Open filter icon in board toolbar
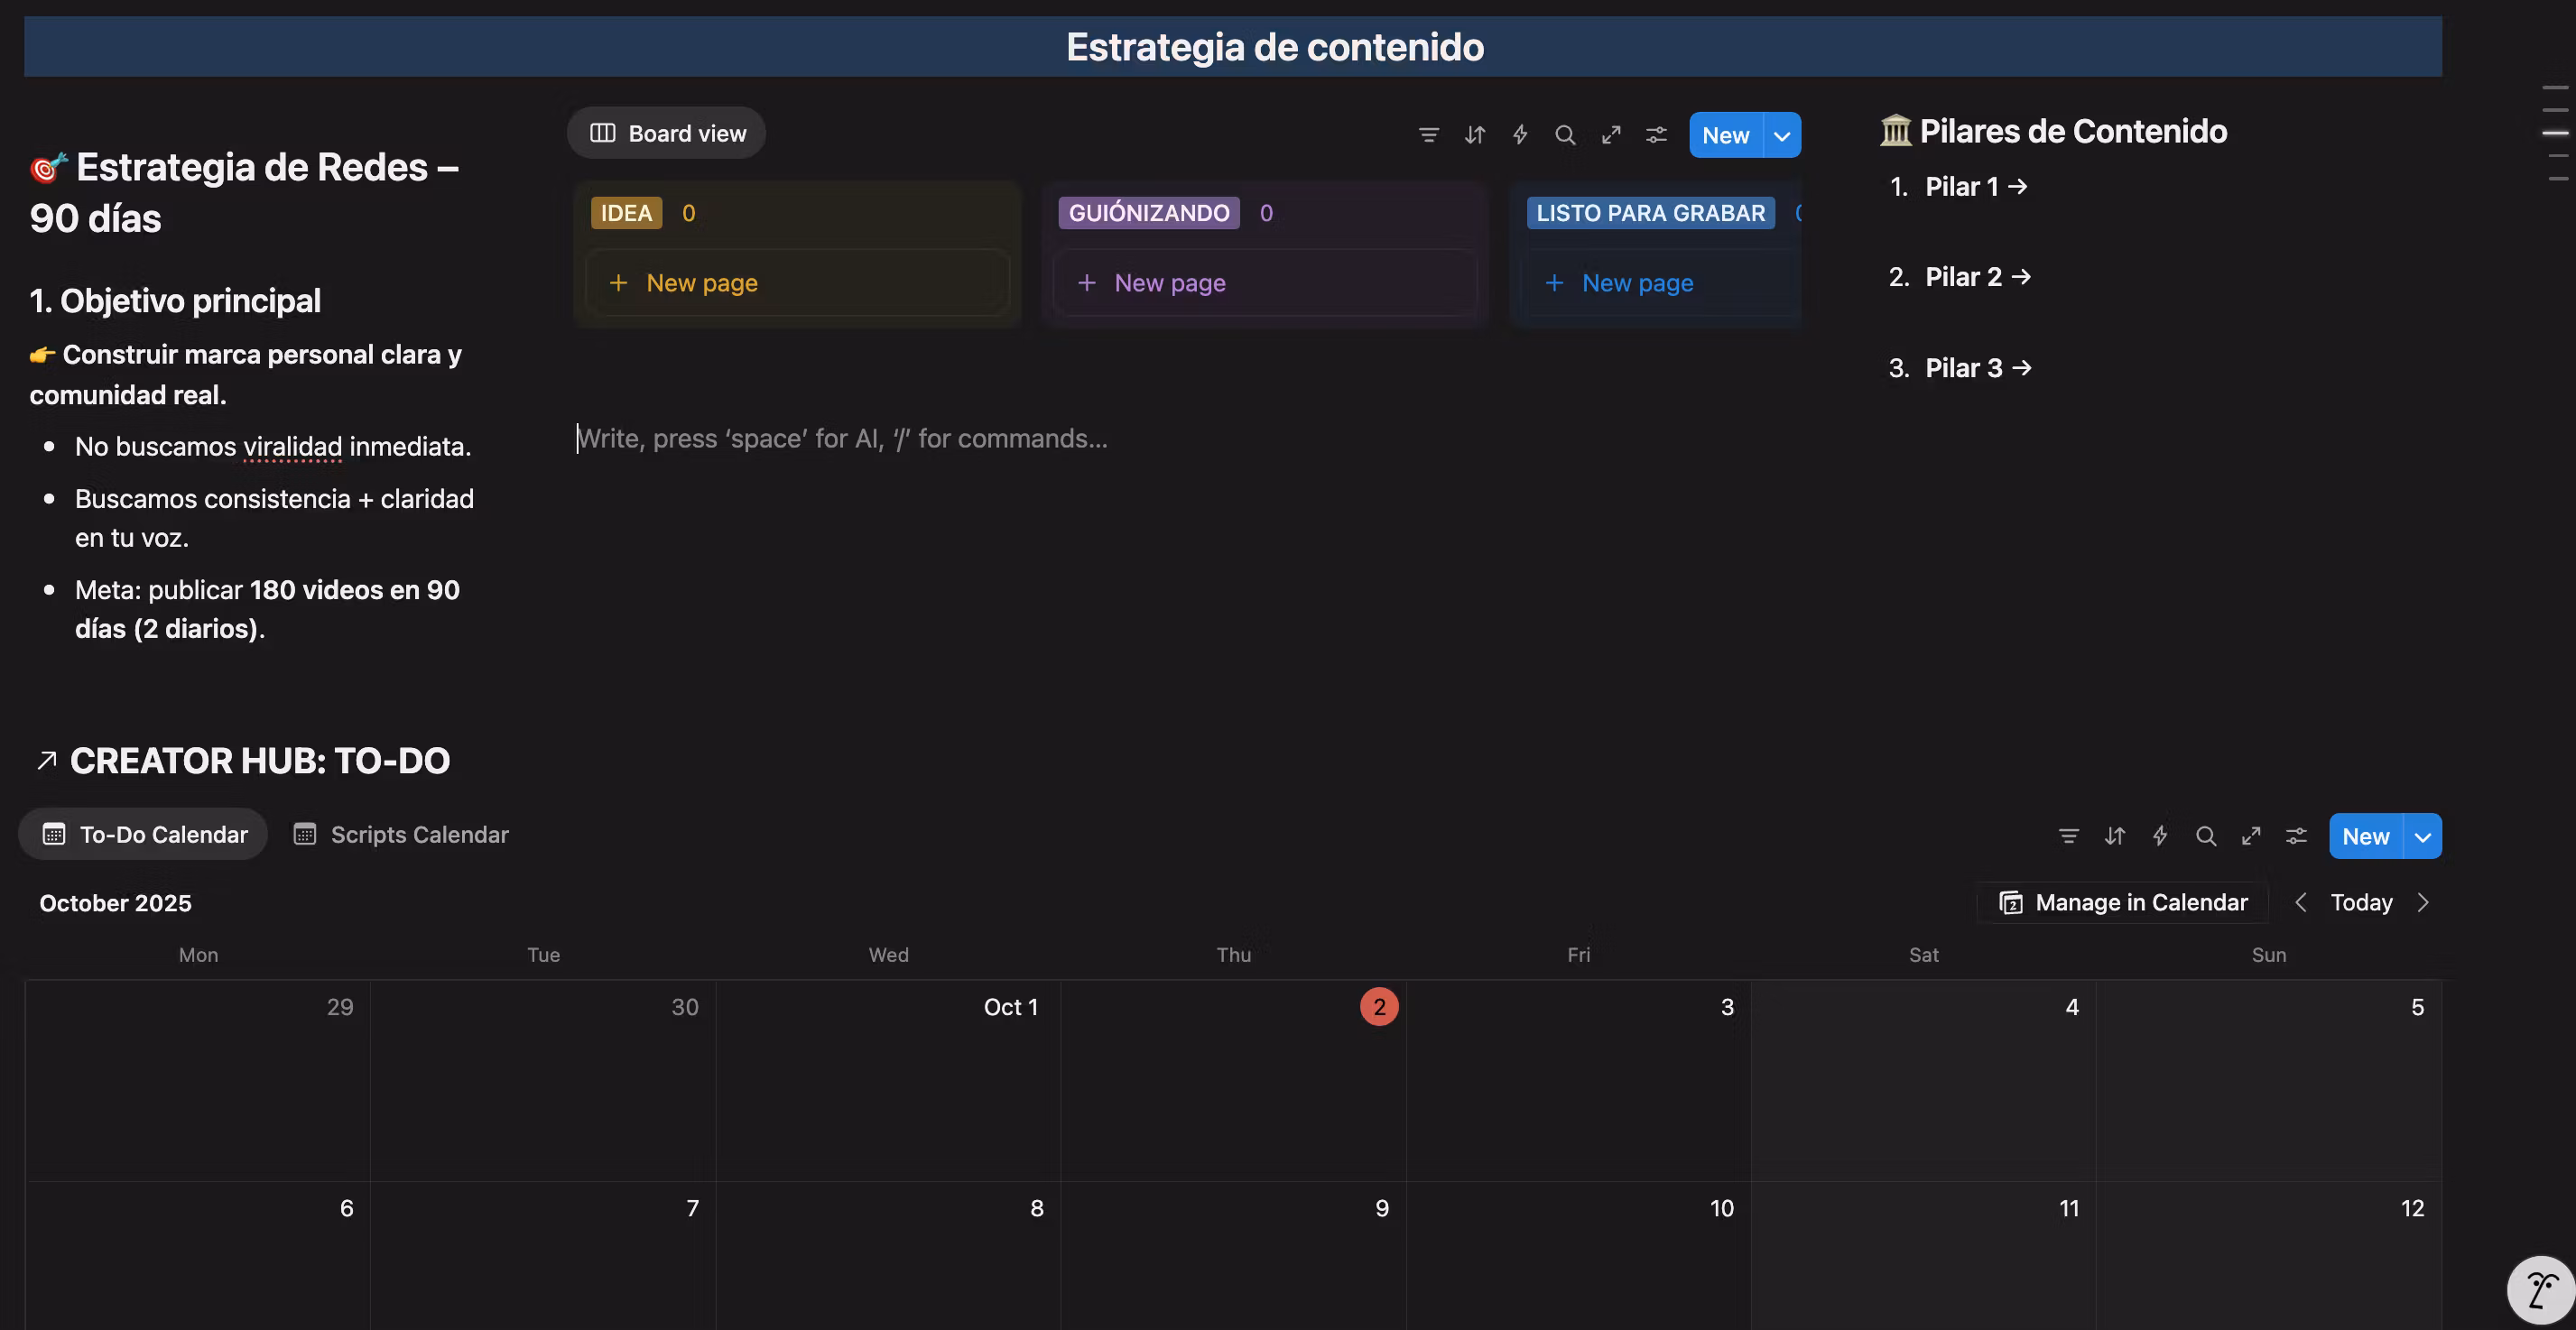Viewport: 2576px width, 1330px height. click(x=1428, y=135)
